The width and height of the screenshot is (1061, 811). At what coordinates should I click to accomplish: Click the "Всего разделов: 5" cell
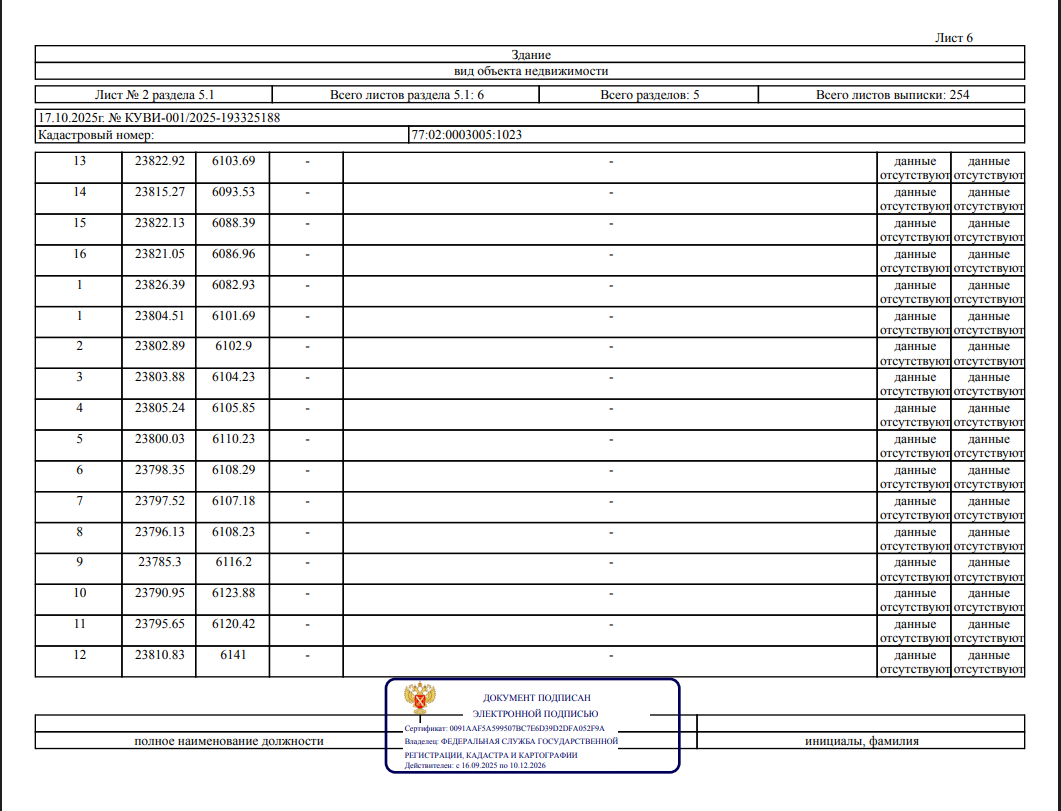[650, 95]
